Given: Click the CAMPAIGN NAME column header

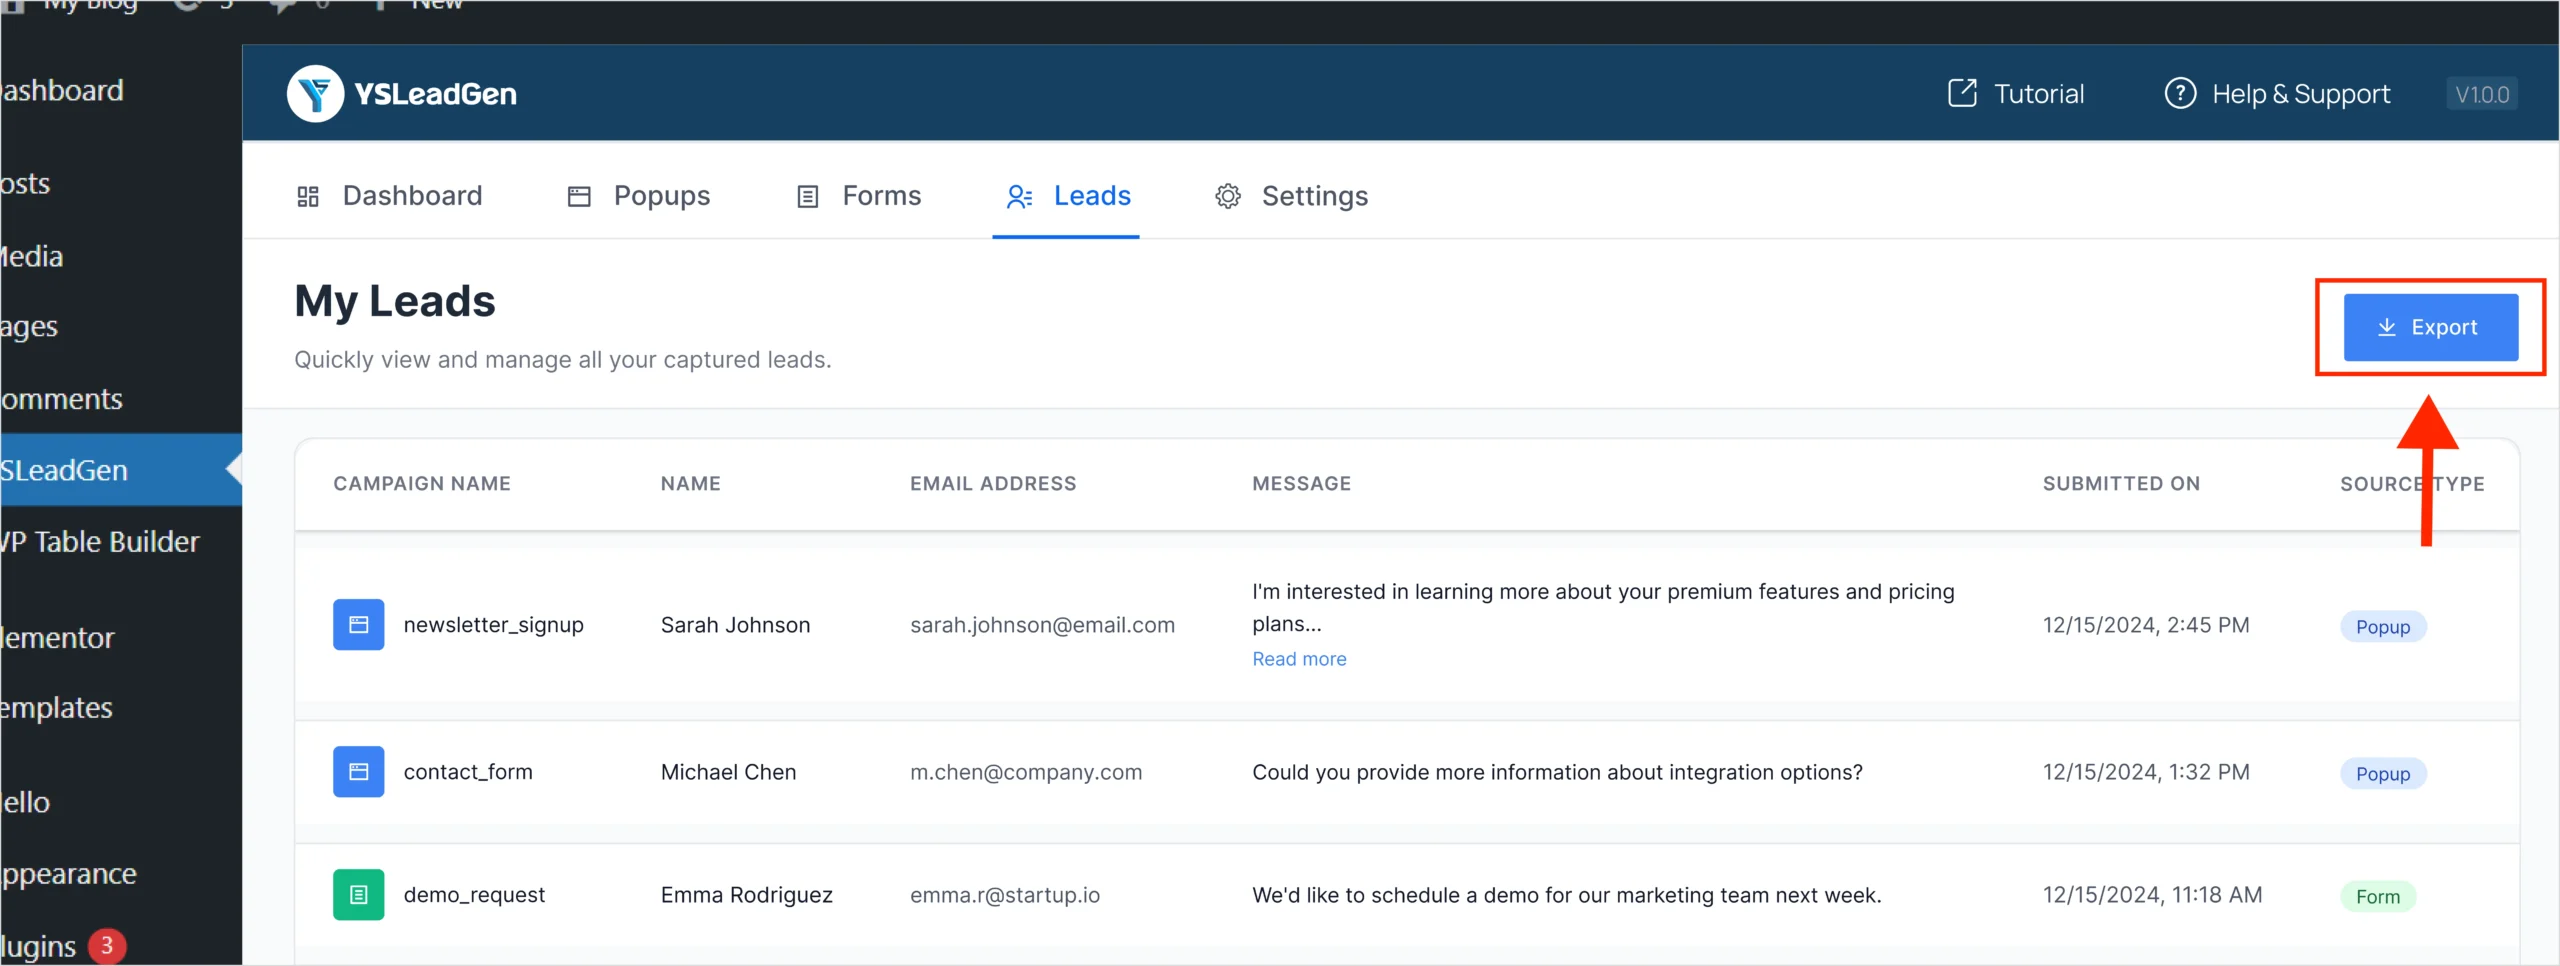Looking at the screenshot, I should pyautogui.click(x=422, y=484).
